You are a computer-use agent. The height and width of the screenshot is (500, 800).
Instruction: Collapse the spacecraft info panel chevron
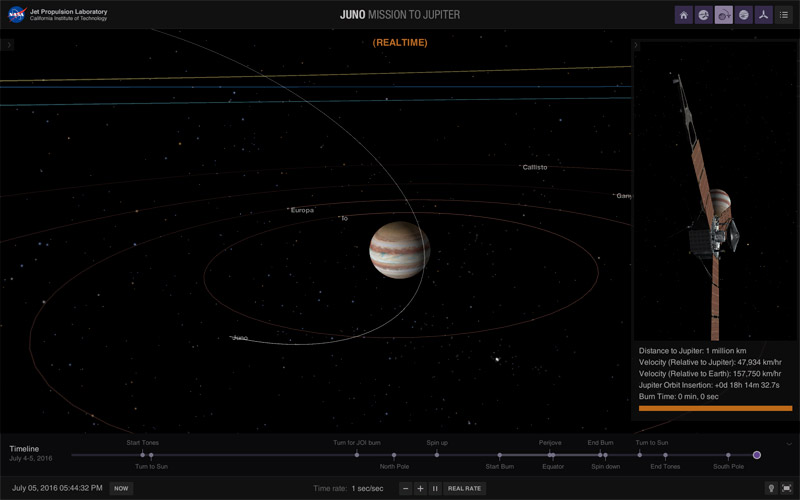click(636, 45)
